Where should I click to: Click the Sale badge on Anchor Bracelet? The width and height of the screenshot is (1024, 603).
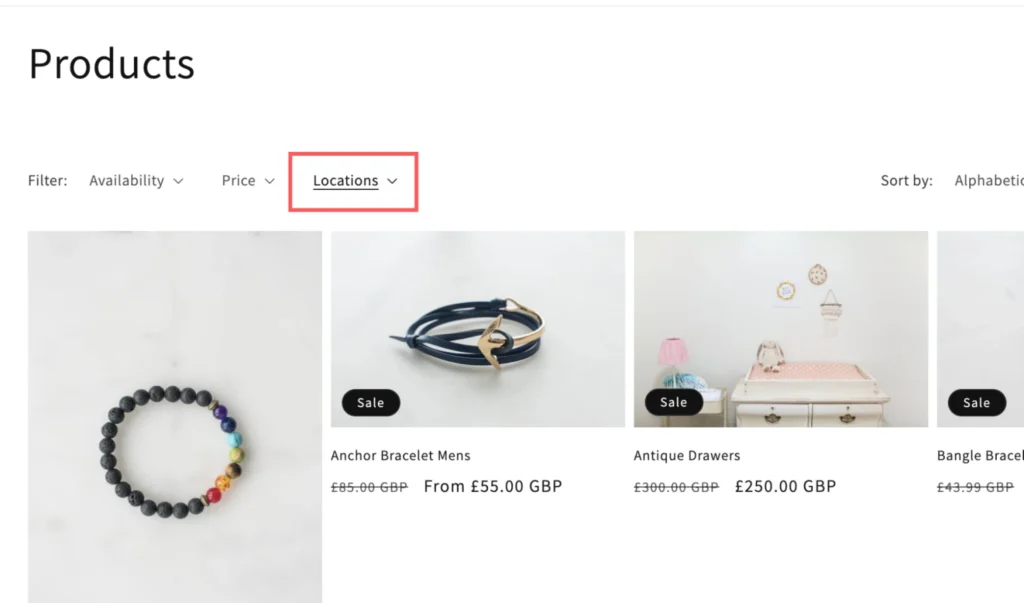tap(370, 402)
